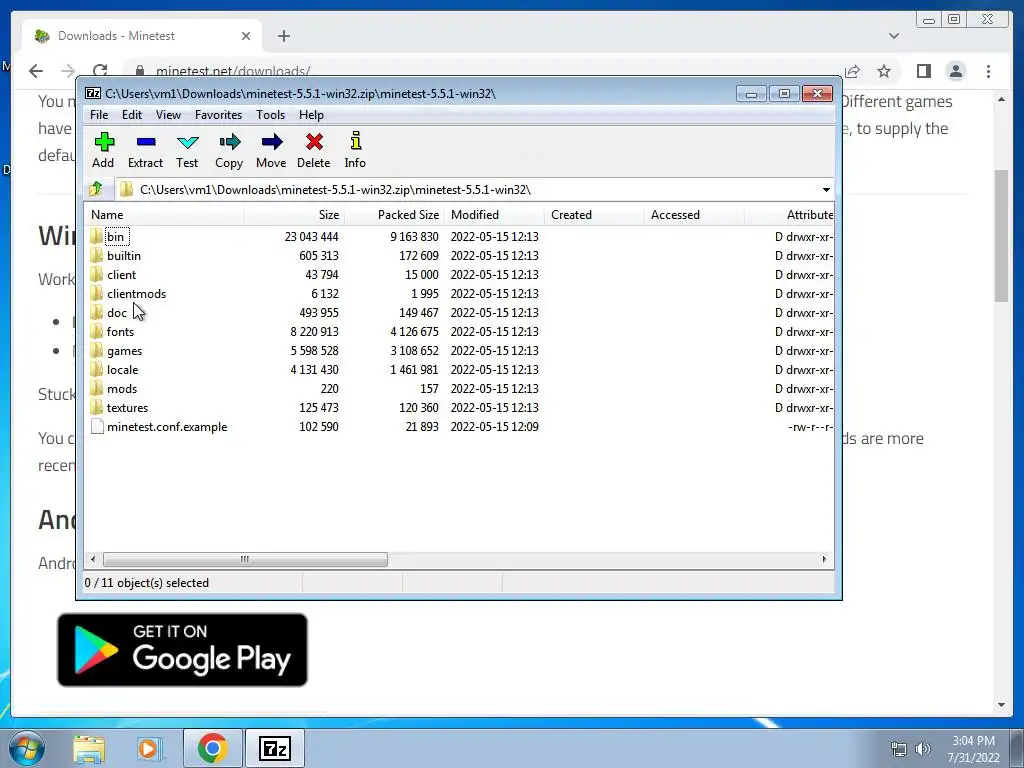This screenshot has width=1024, height=768.
Task: Go up one folder level with arrow icon
Action: pos(96,189)
